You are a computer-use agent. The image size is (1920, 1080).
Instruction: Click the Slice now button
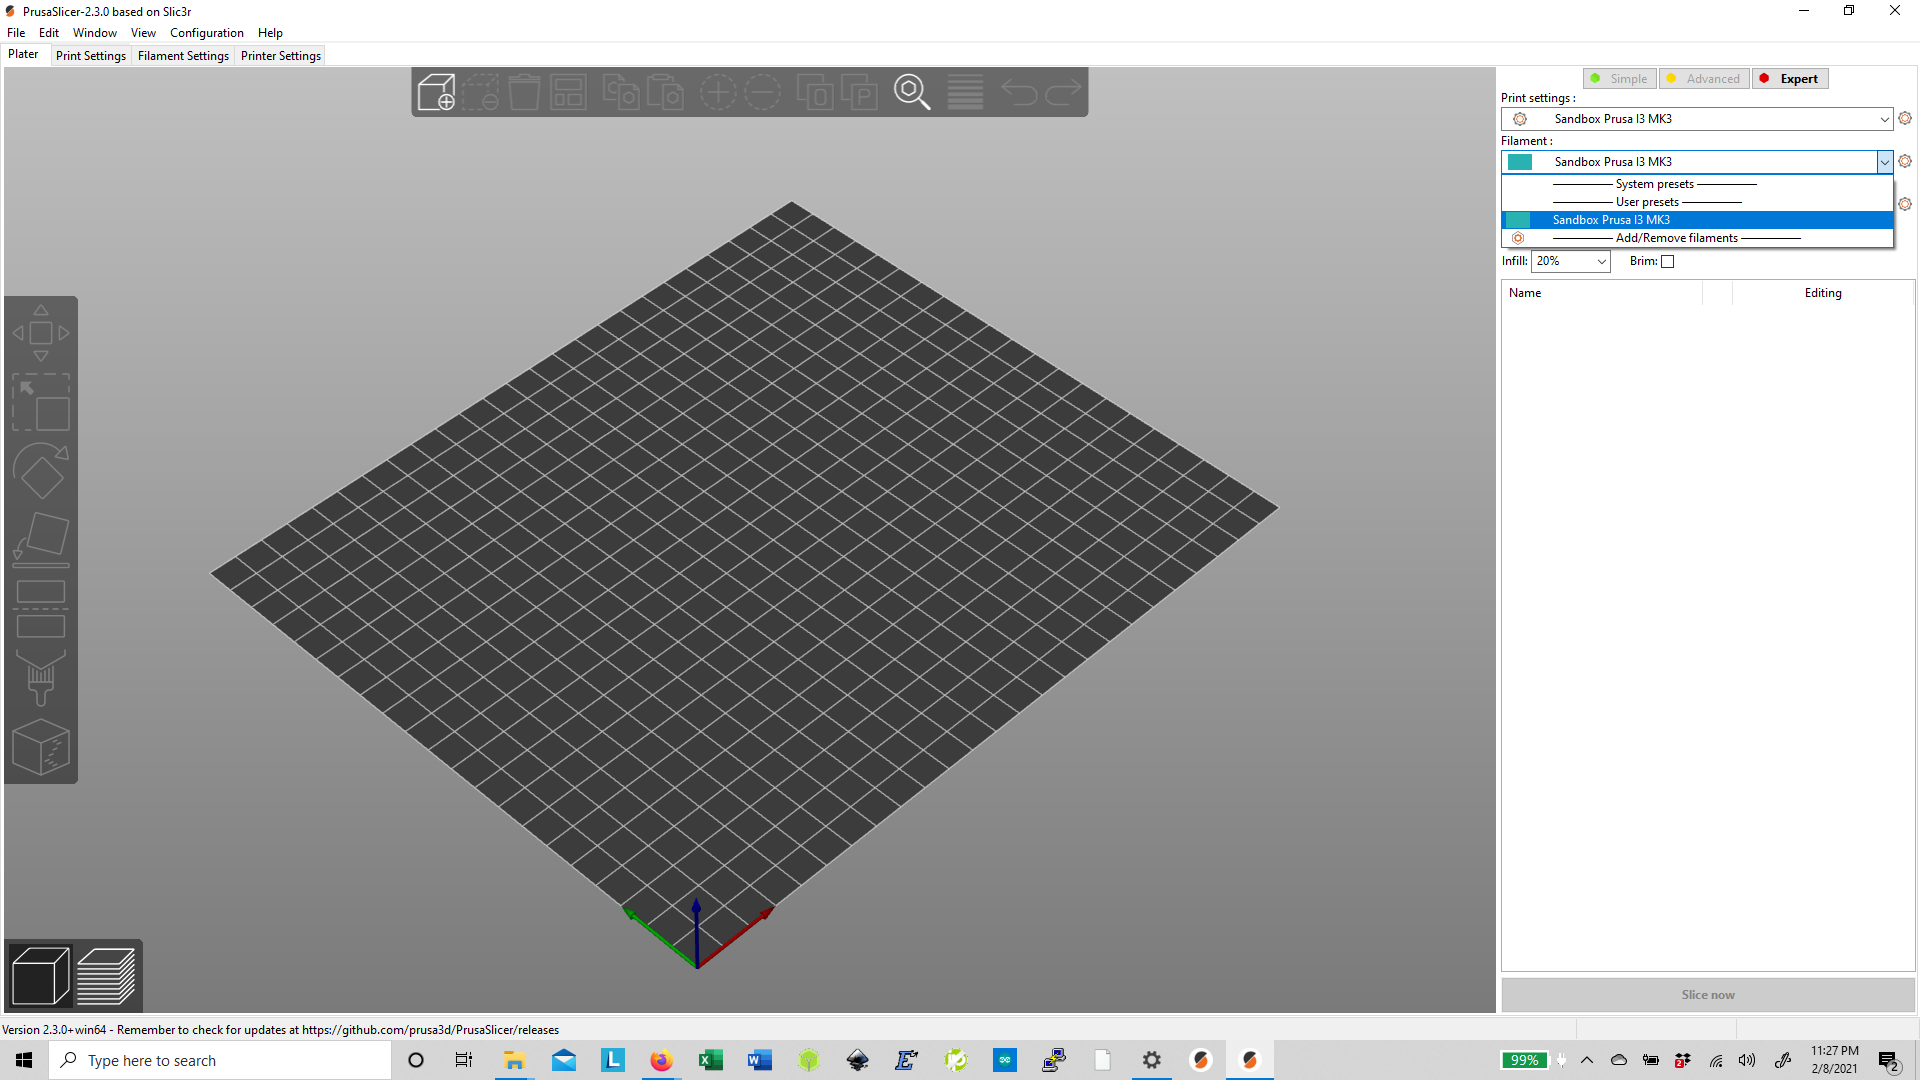pyautogui.click(x=1708, y=995)
